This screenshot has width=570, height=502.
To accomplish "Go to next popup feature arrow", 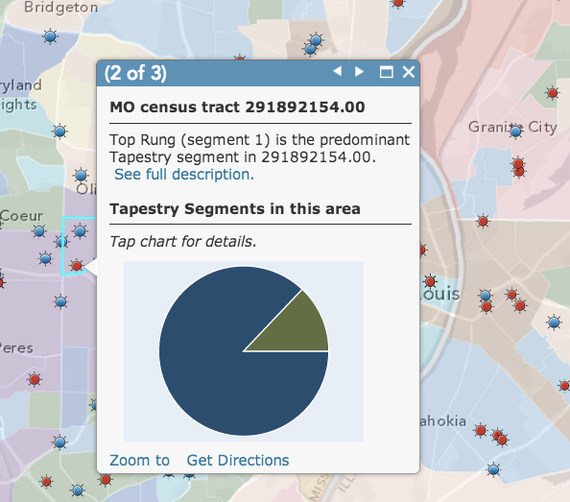I will [x=359, y=71].
